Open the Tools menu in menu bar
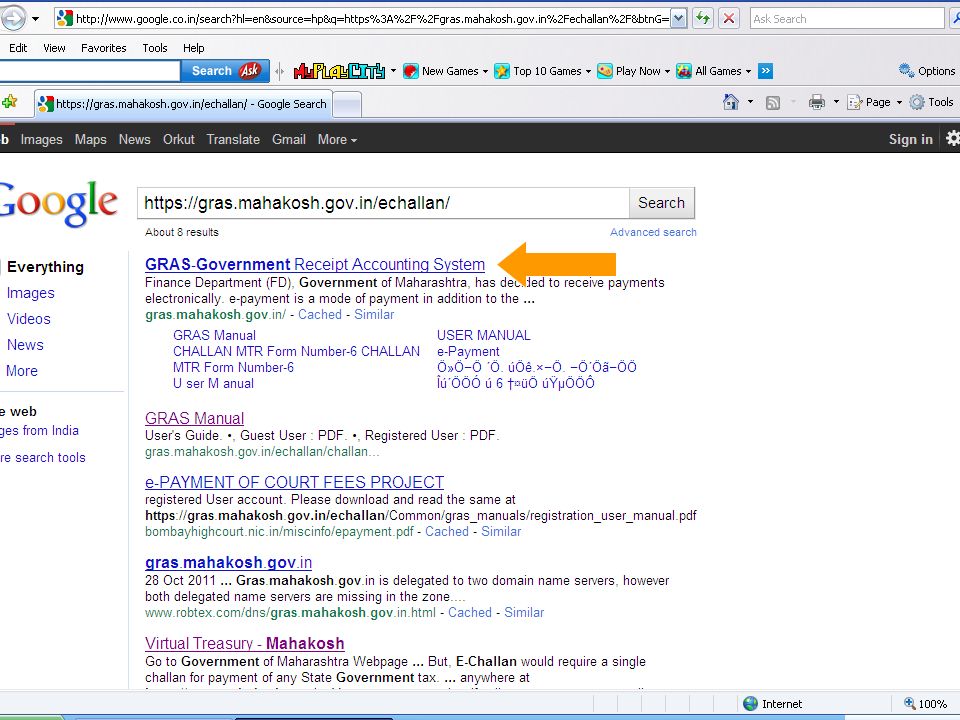 [x=154, y=48]
